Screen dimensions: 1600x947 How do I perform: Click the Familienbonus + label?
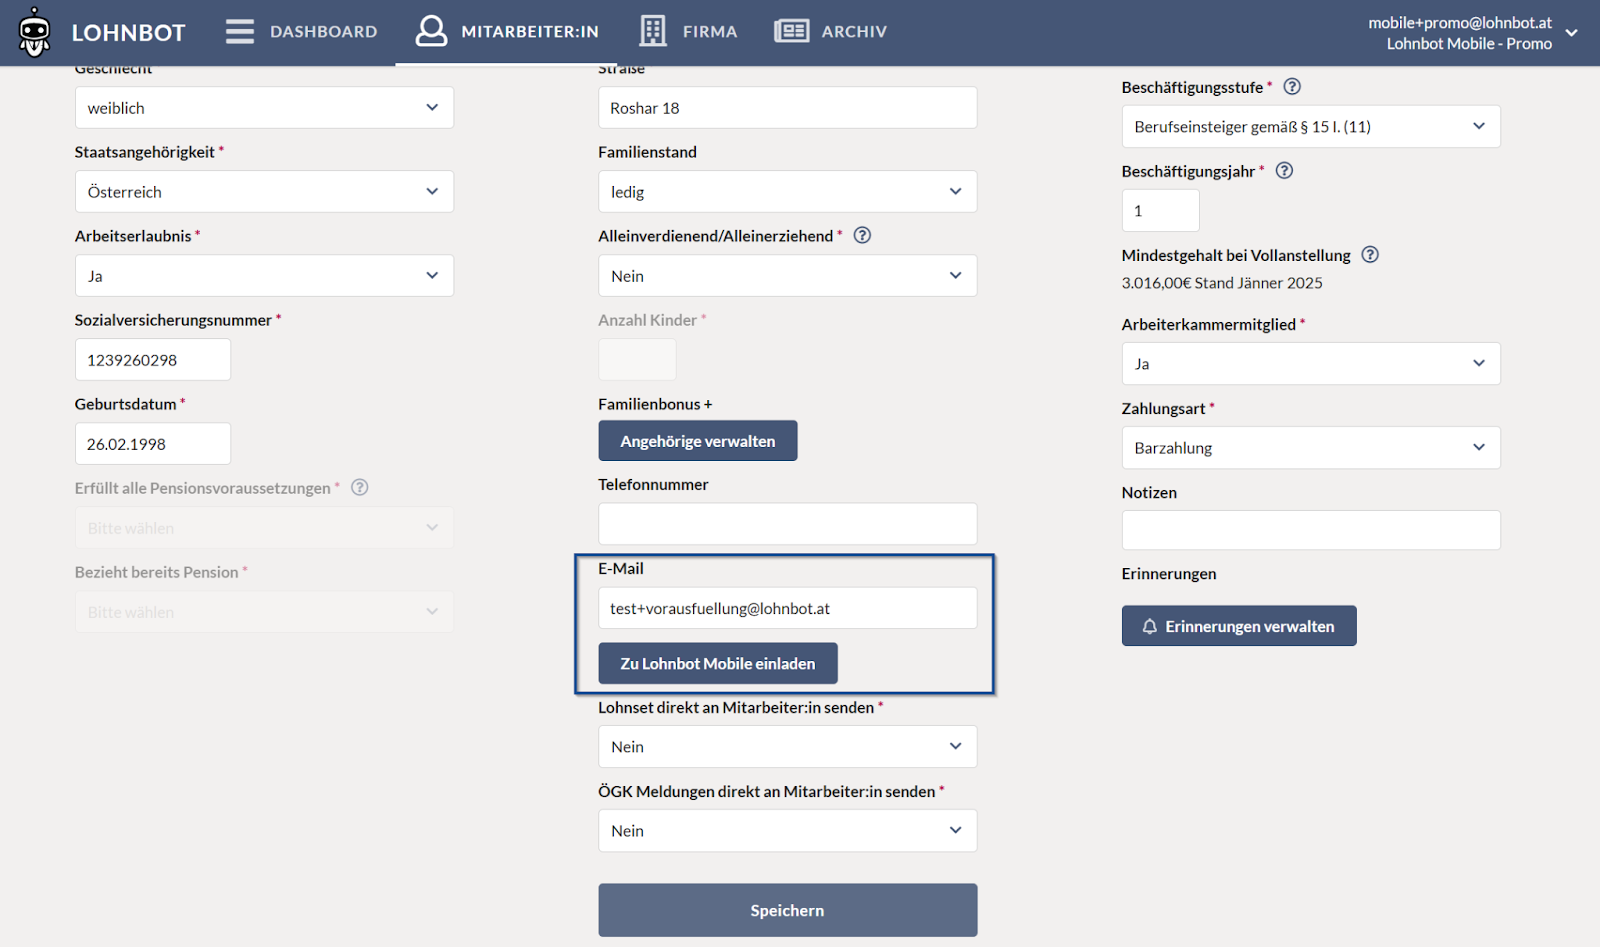(x=655, y=404)
